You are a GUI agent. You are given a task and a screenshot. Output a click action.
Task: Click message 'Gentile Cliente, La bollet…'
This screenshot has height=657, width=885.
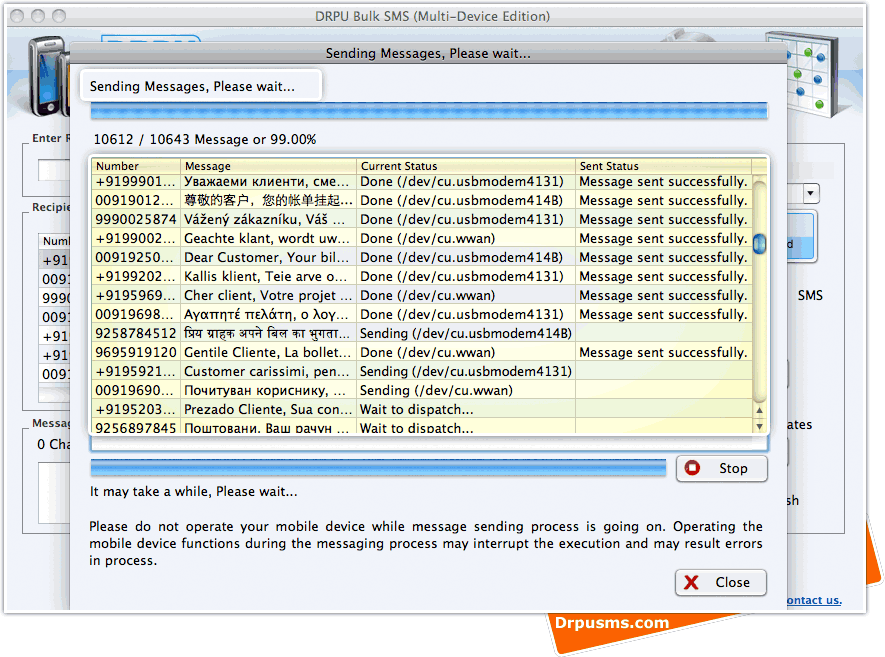pos(268,352)
